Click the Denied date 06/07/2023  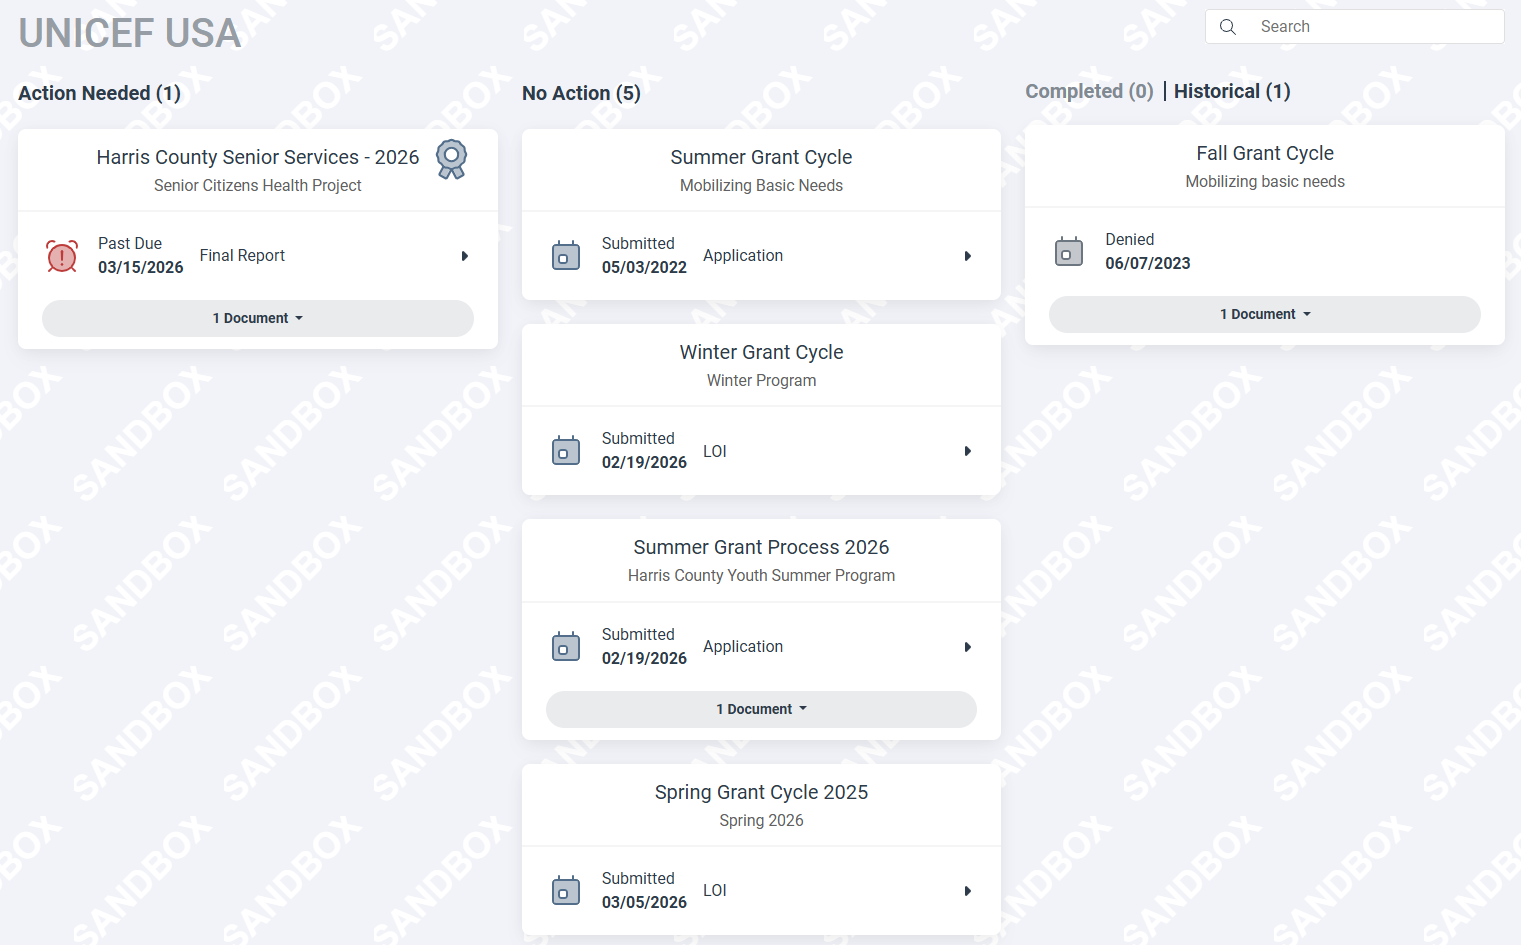click(1148, 264)
